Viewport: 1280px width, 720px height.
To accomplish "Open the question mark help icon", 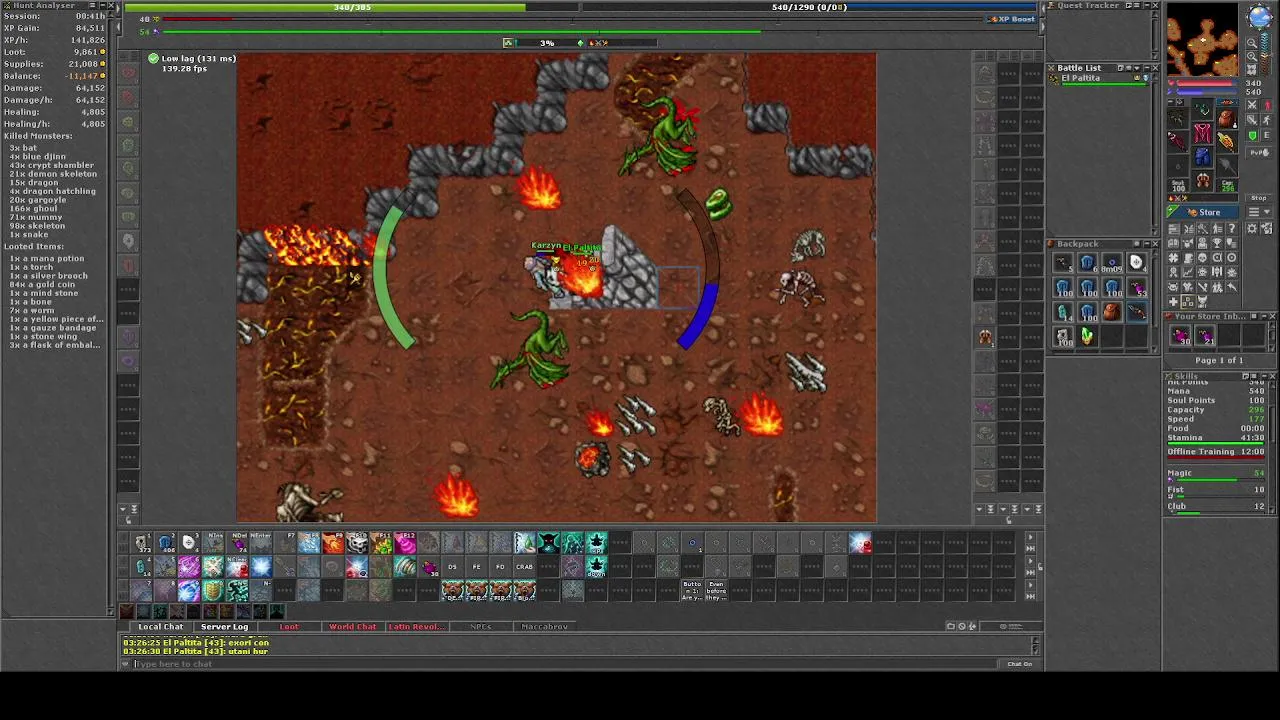I will (x=1231, y=228).
